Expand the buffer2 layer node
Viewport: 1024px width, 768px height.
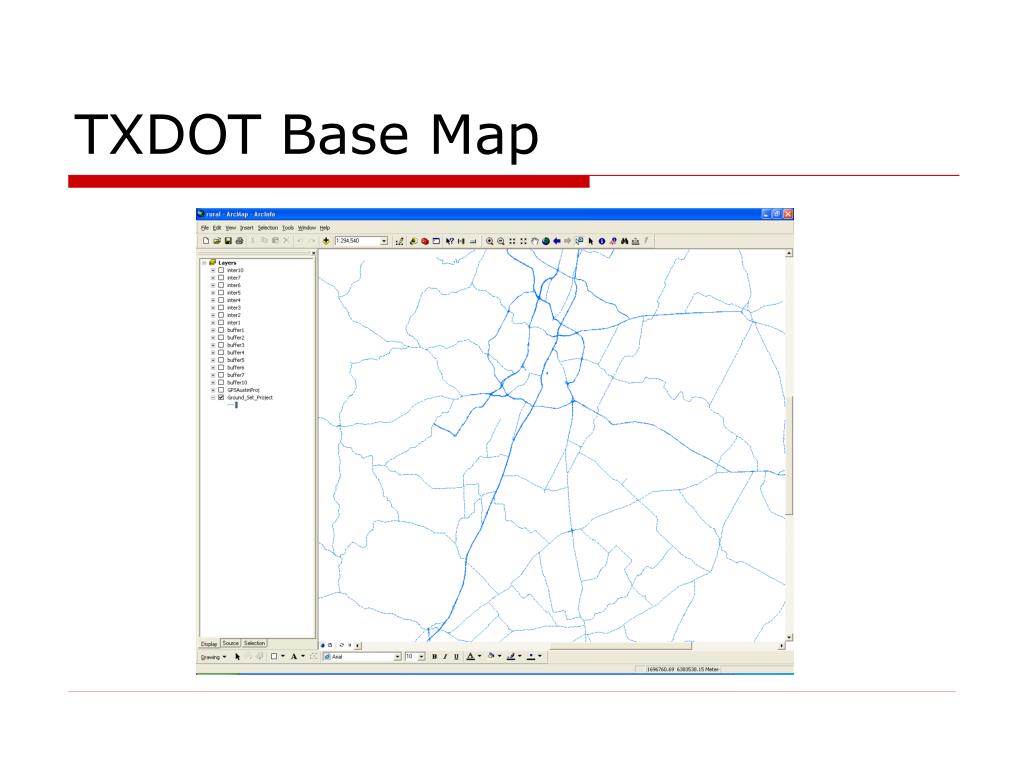(x=213, y=338)
